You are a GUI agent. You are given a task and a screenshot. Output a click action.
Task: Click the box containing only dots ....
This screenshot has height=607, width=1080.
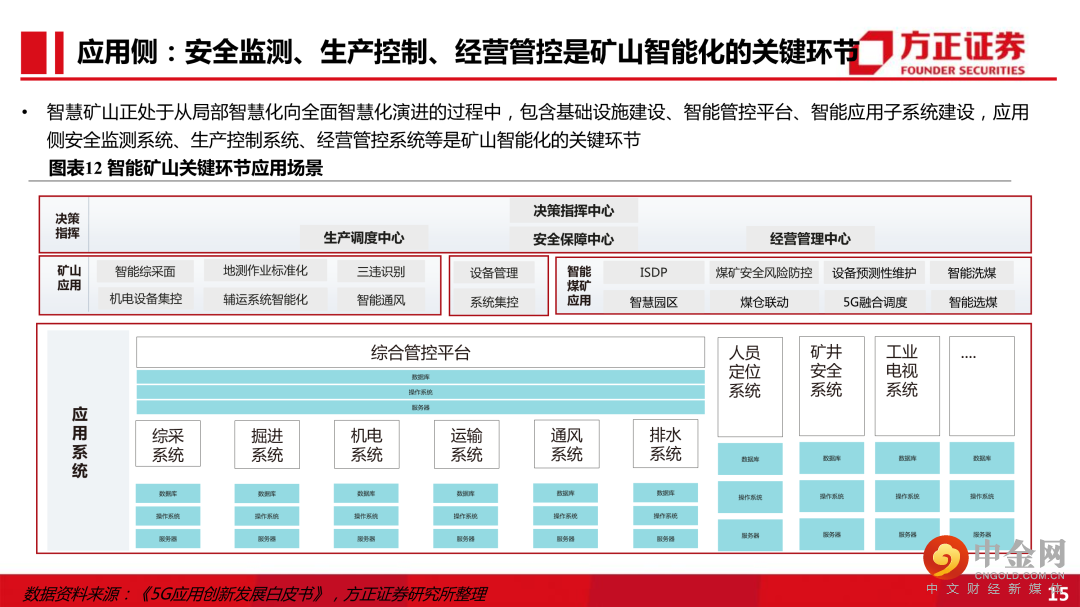pos(982,386)
